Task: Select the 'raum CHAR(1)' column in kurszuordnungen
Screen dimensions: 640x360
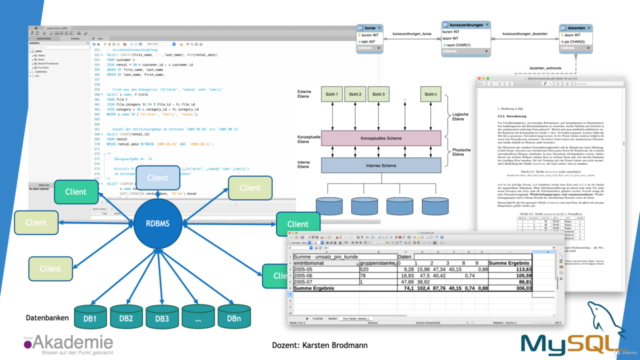Action: click(x=458, y=45)
